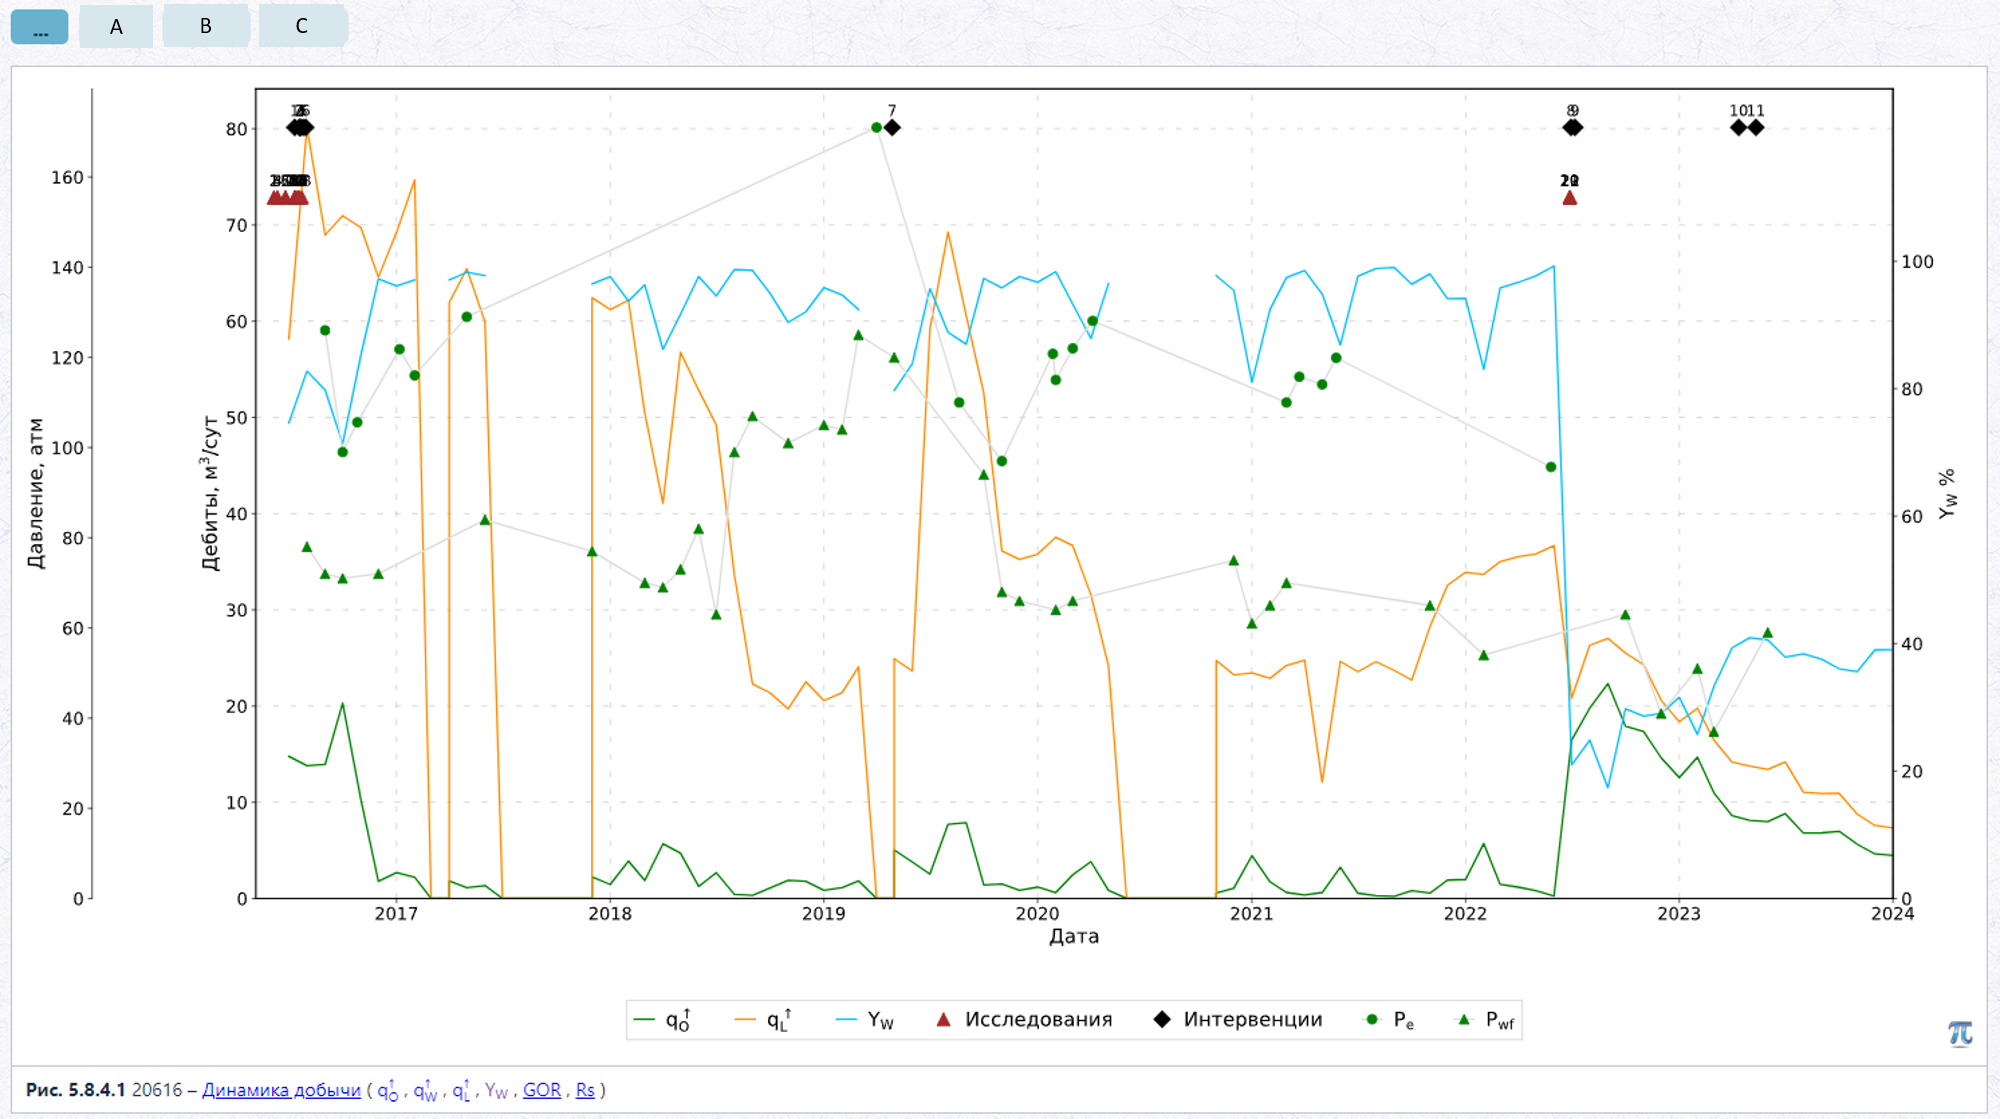2000x1119 pixels.
Task: Click the Pe point at chart top near 2019
Action: click(x=876, y=127)
